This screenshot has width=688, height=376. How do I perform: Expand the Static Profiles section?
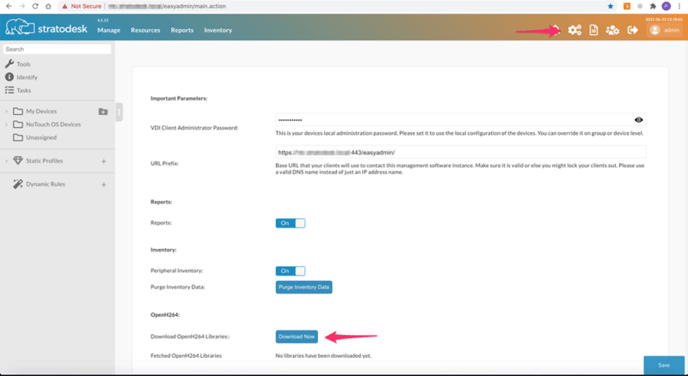tap(6, 161)
